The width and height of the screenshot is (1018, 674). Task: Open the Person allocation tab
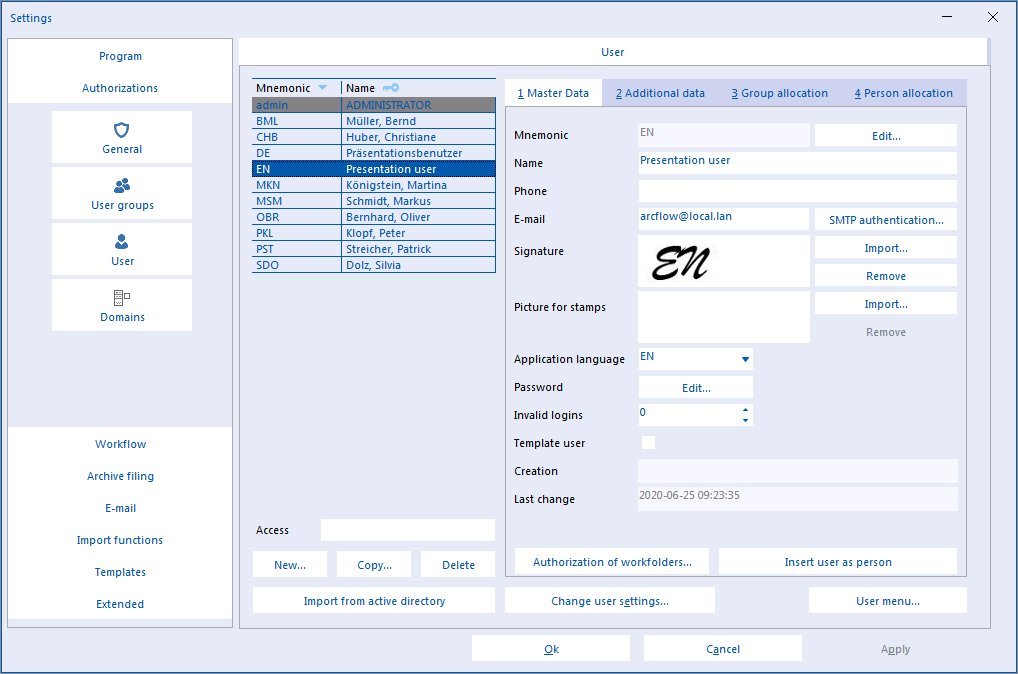coord(903,93)
